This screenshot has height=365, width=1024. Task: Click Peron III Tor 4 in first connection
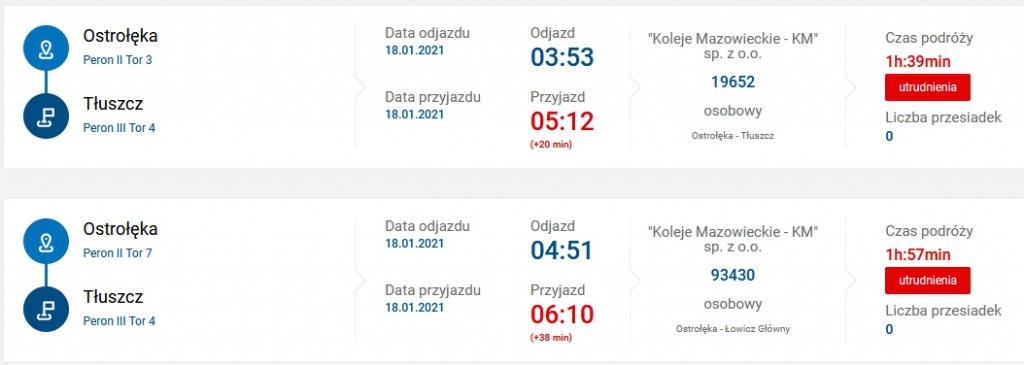click(120, 128)
